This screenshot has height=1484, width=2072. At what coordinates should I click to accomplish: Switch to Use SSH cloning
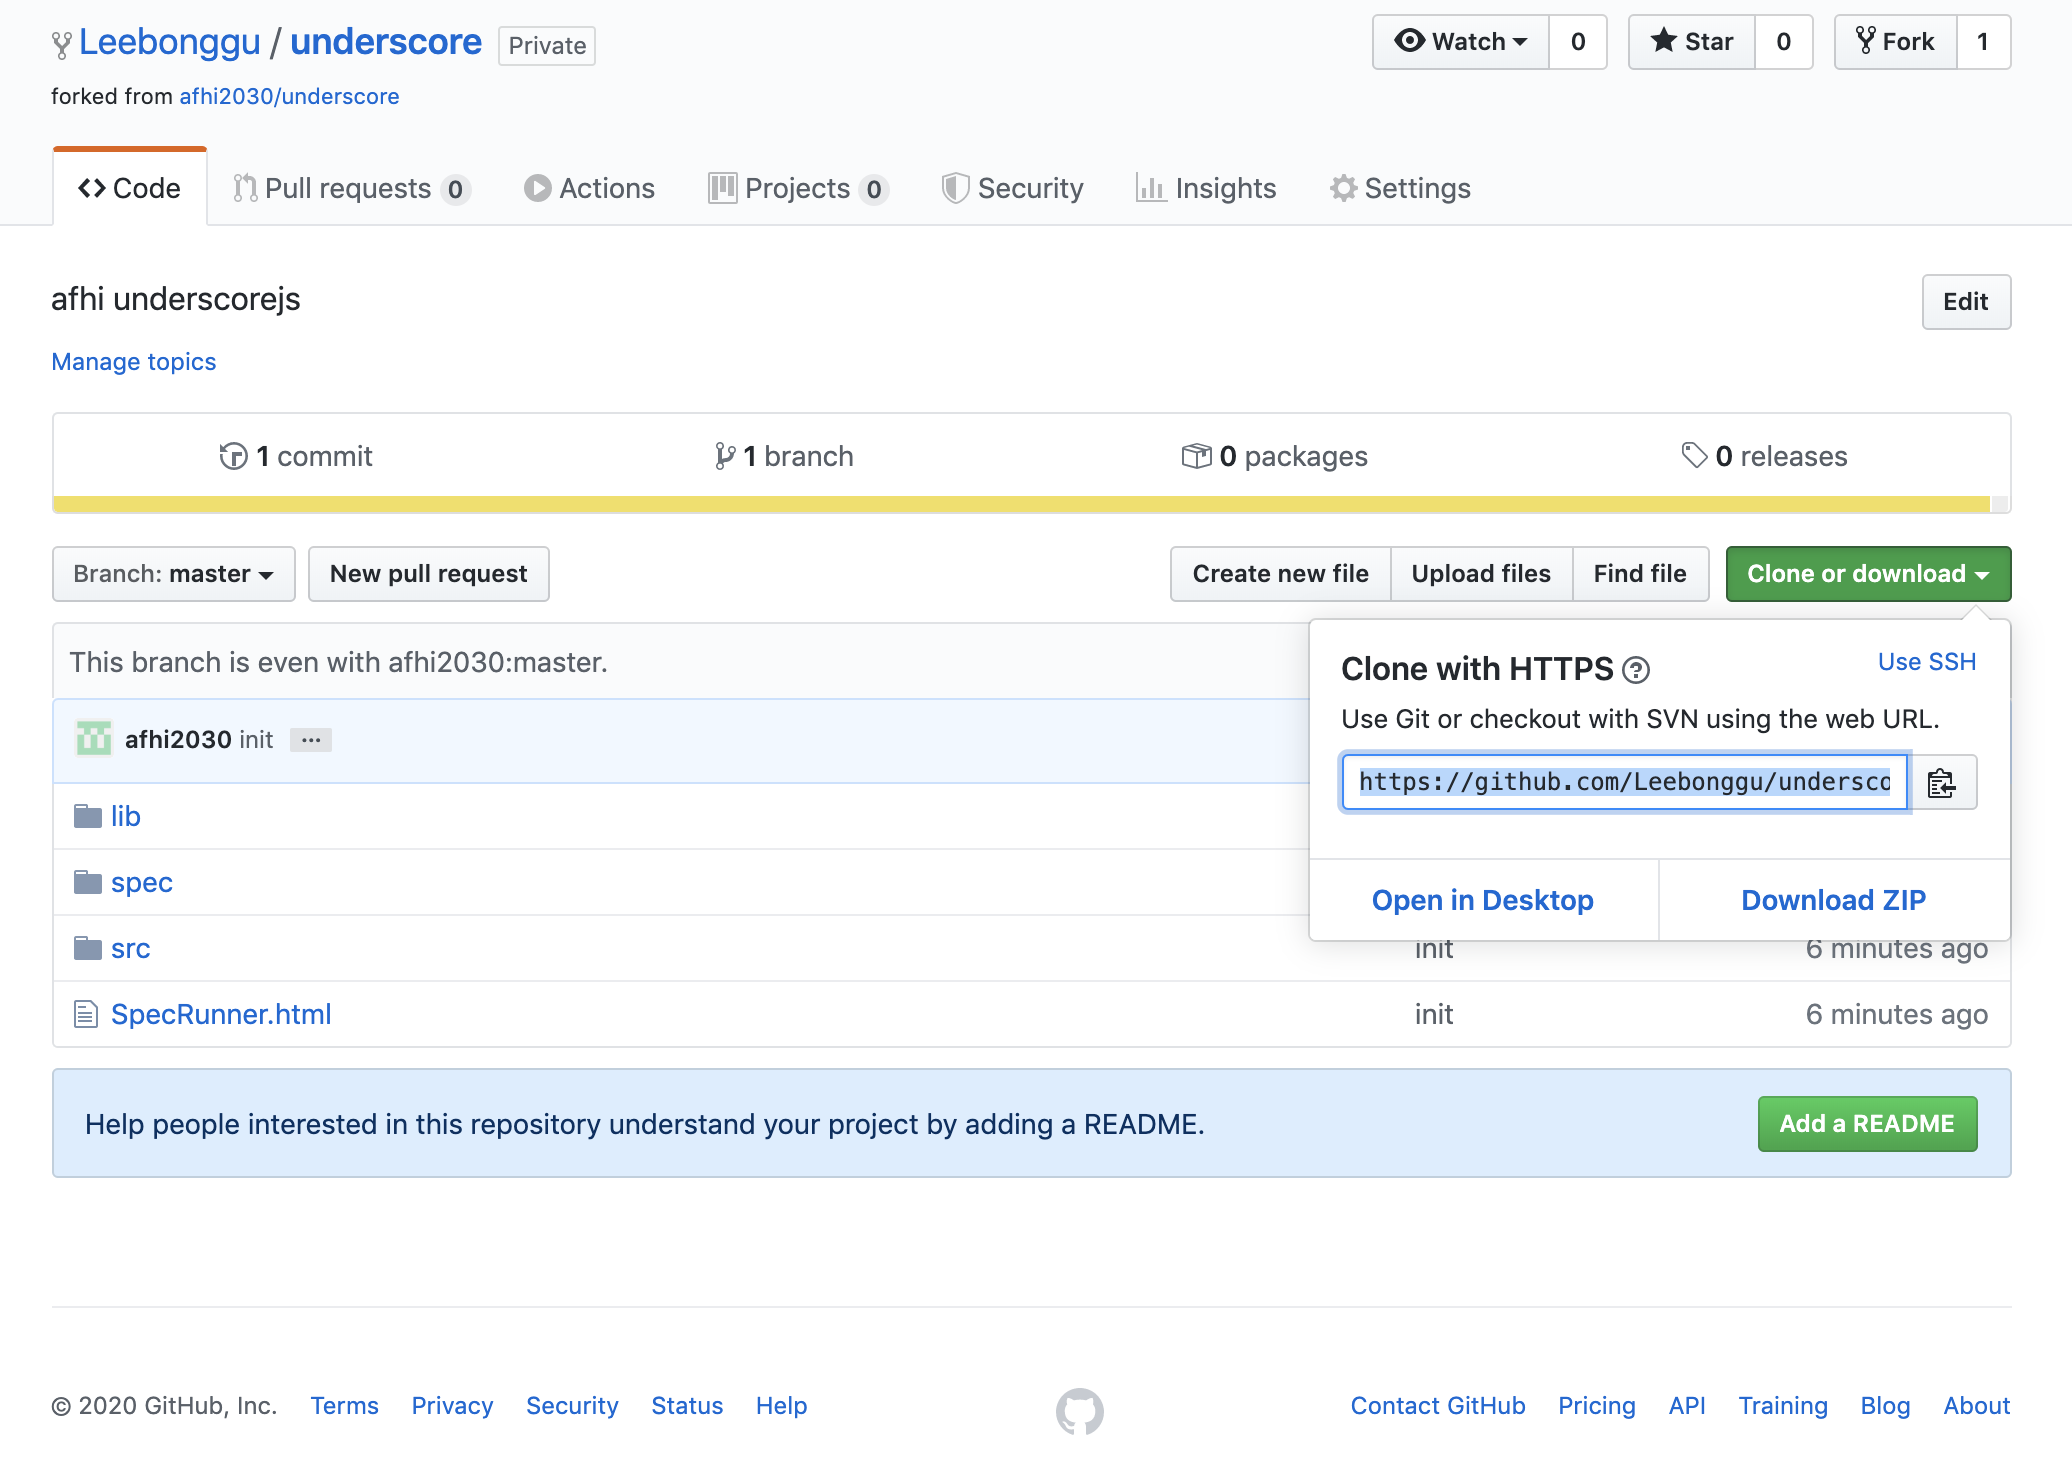1927,662
